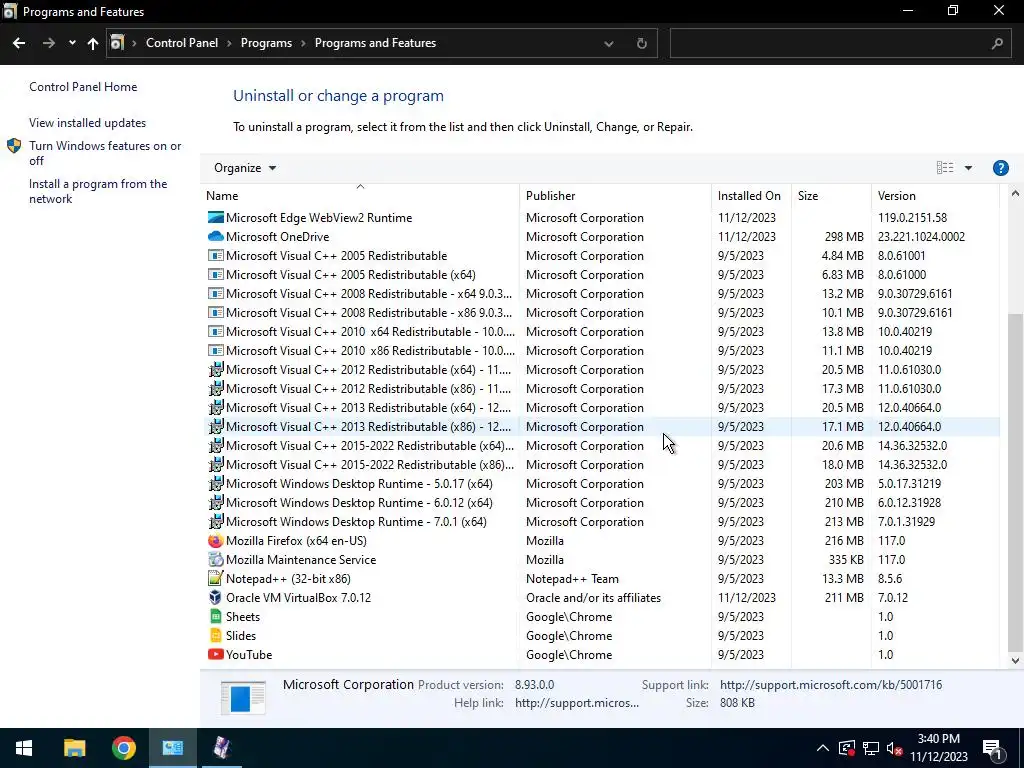Viewport: 1024px width, 768px height.
Task: Expand the chevron after Programs breadcrumb
Action: 304,43
